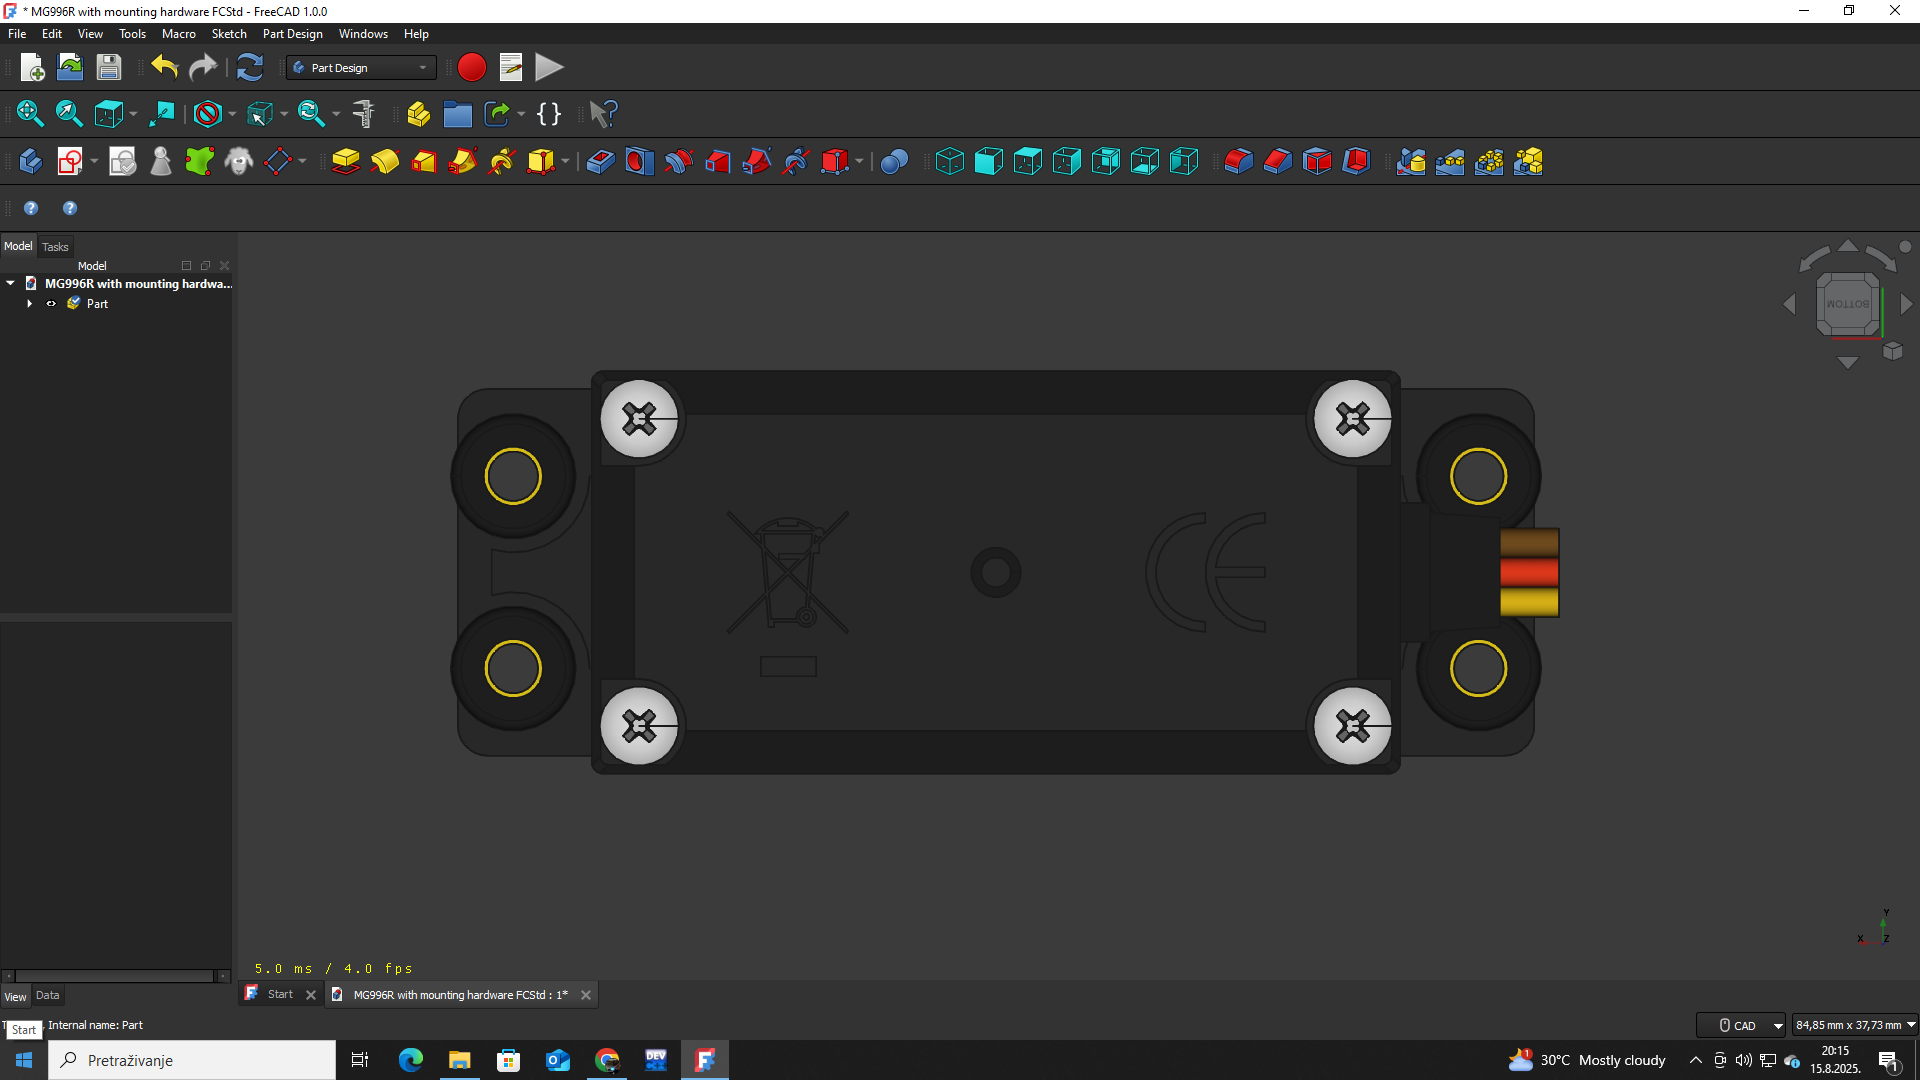1920x1080 pixels.
Task: Select the Pad tool
Action: pos(345,162)
